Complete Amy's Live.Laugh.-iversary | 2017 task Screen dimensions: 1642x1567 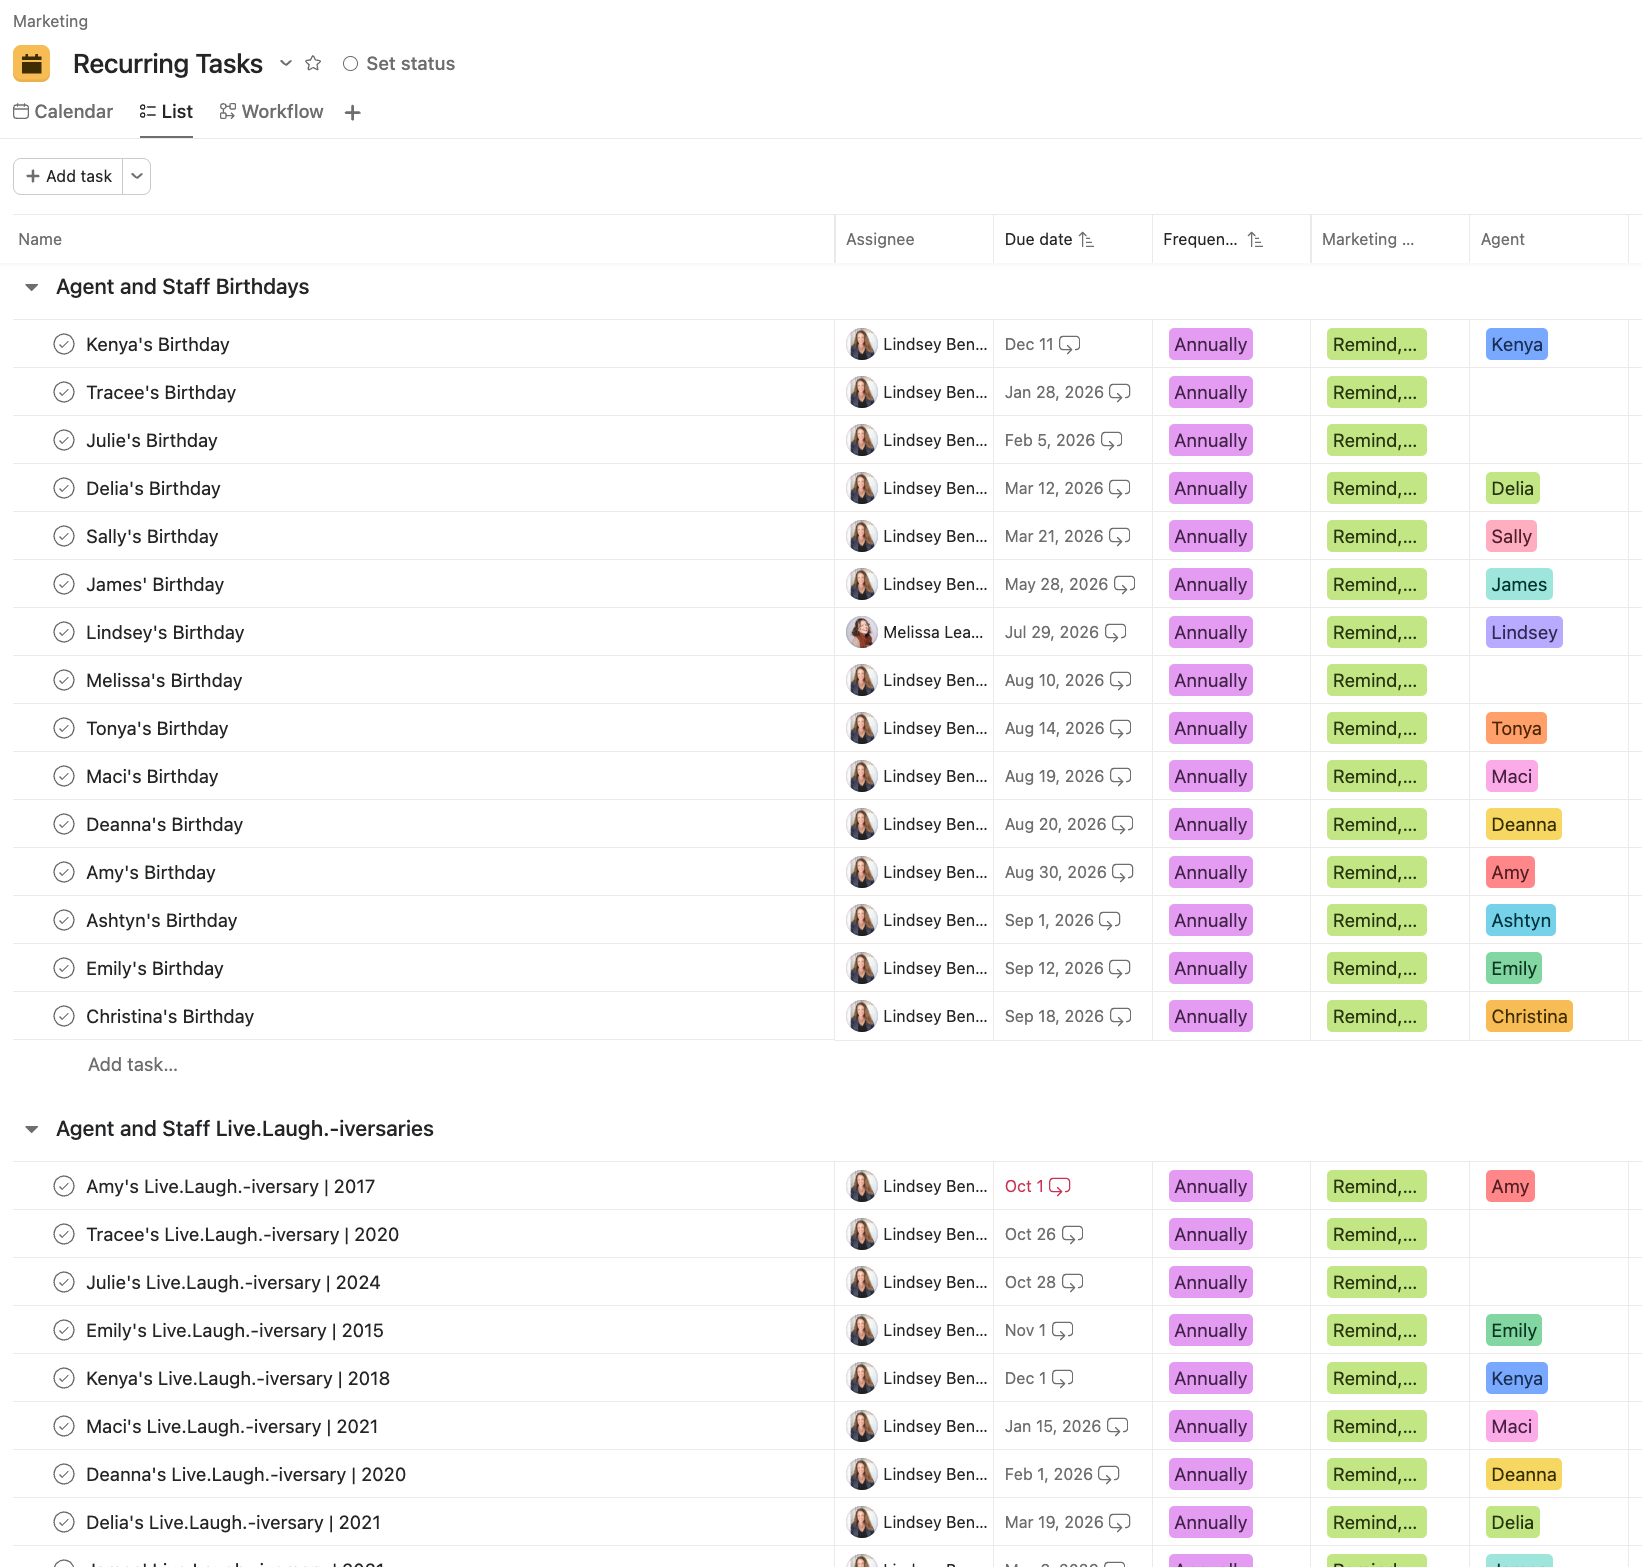tap(64, 1186)
